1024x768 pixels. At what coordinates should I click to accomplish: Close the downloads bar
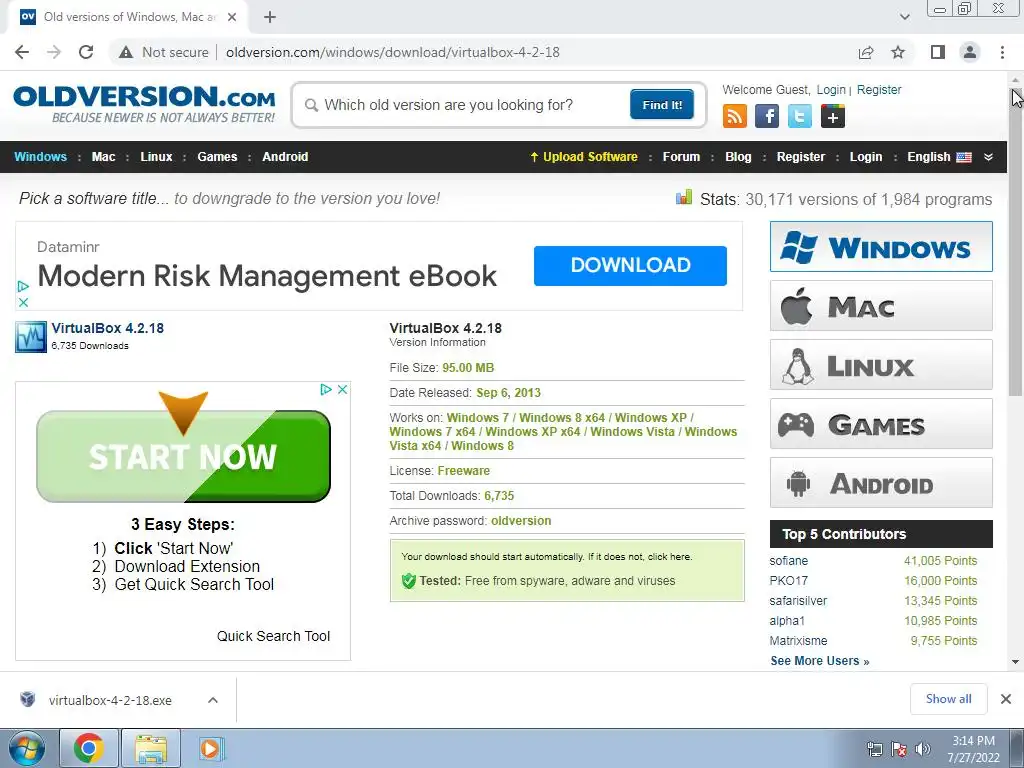click(x=1006, y=699)
